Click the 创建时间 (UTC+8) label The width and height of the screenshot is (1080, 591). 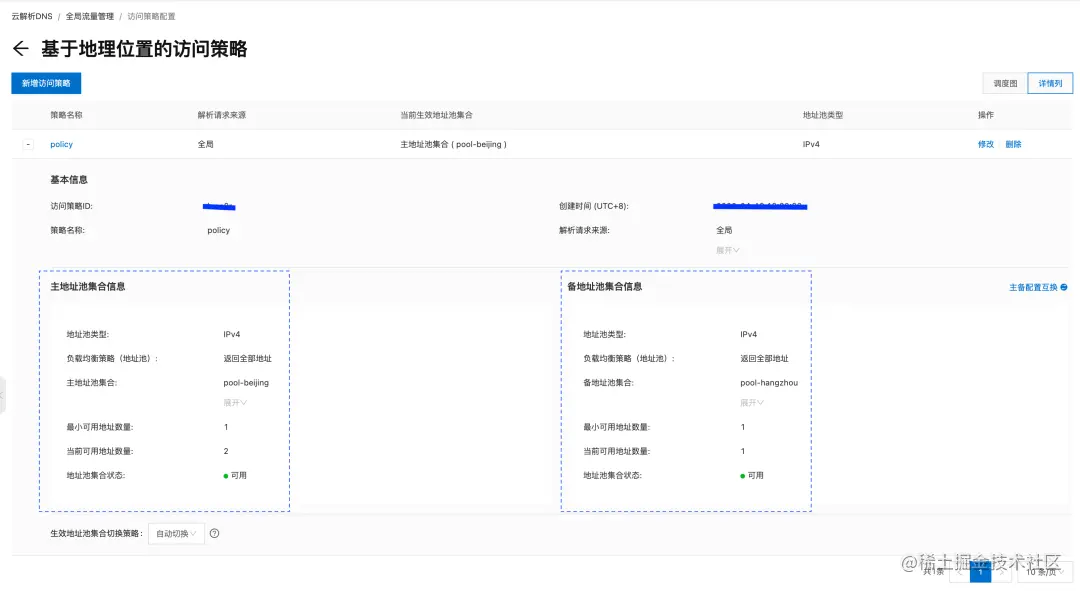click(594, 206)
